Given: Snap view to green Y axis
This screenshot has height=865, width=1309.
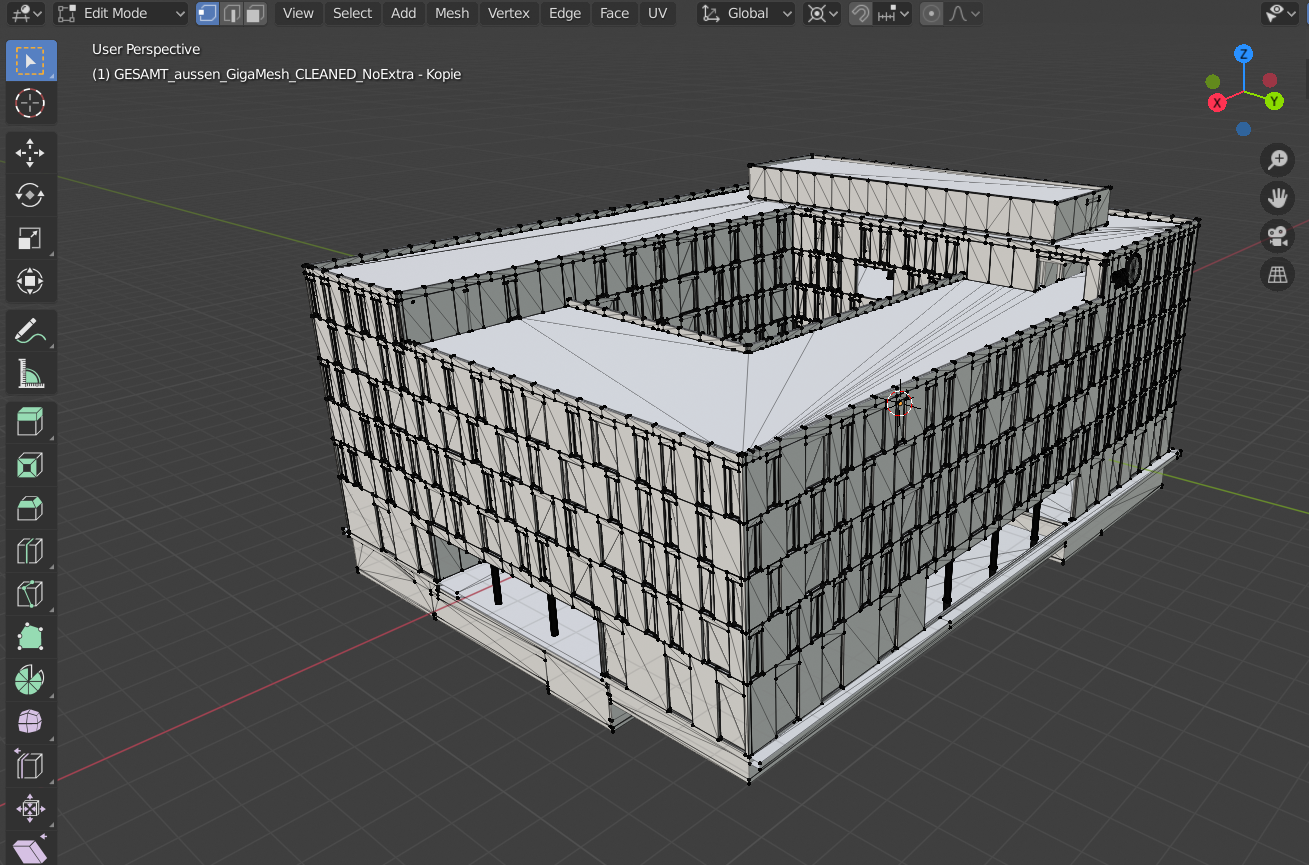Looking at the screenshot, I should click(x=1274, y=101).
